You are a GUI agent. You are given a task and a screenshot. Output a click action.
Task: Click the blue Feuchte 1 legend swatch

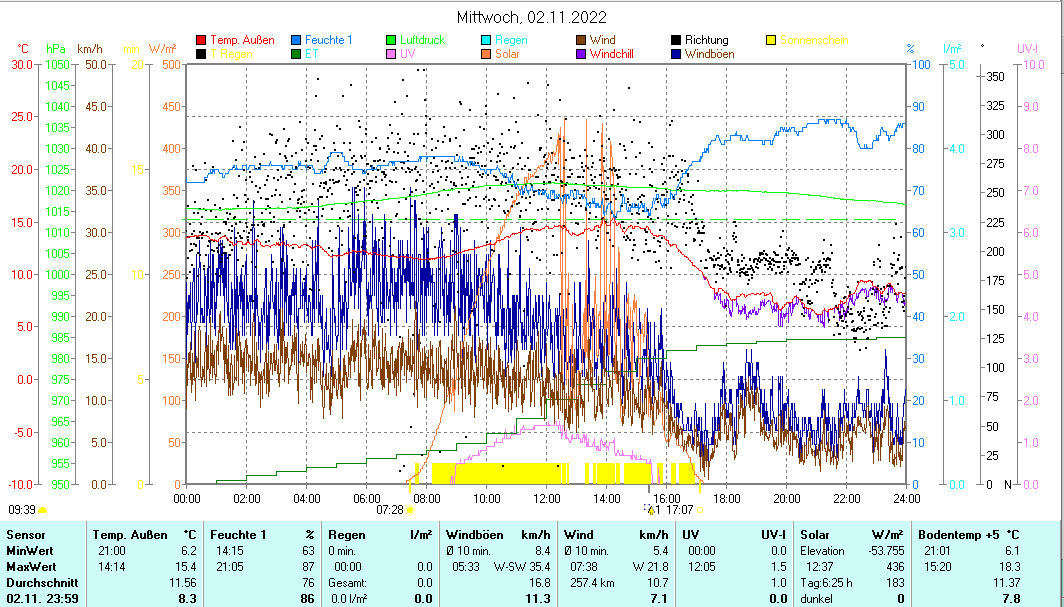tap(296, 41)
